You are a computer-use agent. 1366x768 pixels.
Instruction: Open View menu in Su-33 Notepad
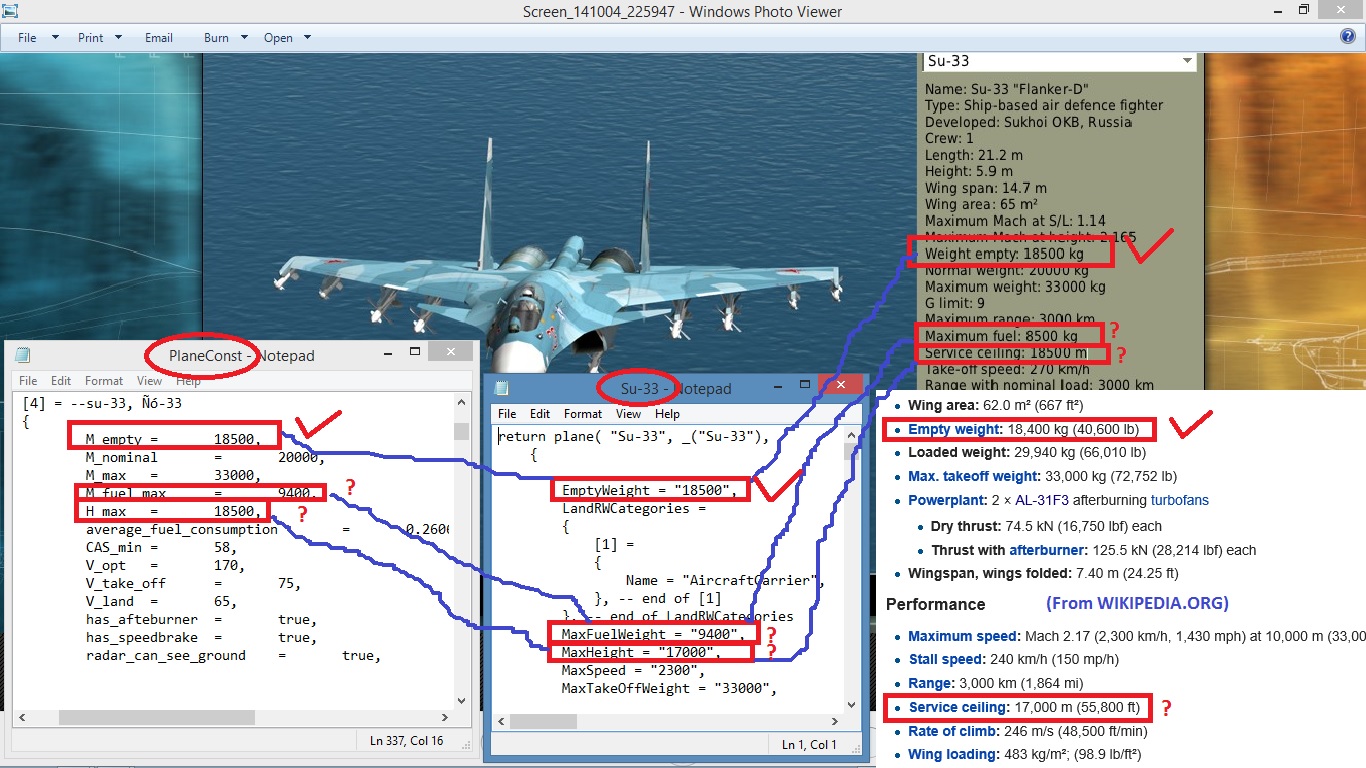[629, 413]
